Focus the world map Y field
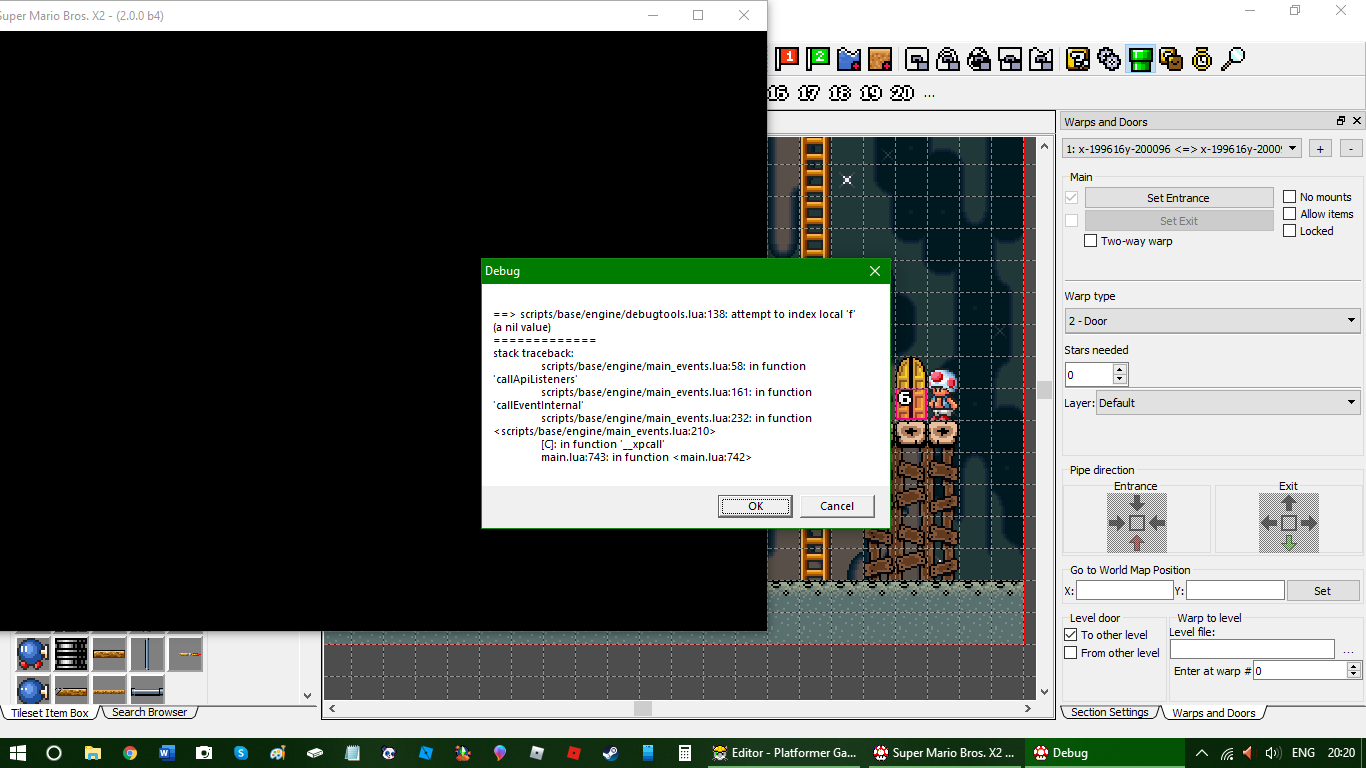The width and height of the screenshot is (1366, 768). (x=1235, y=591)
